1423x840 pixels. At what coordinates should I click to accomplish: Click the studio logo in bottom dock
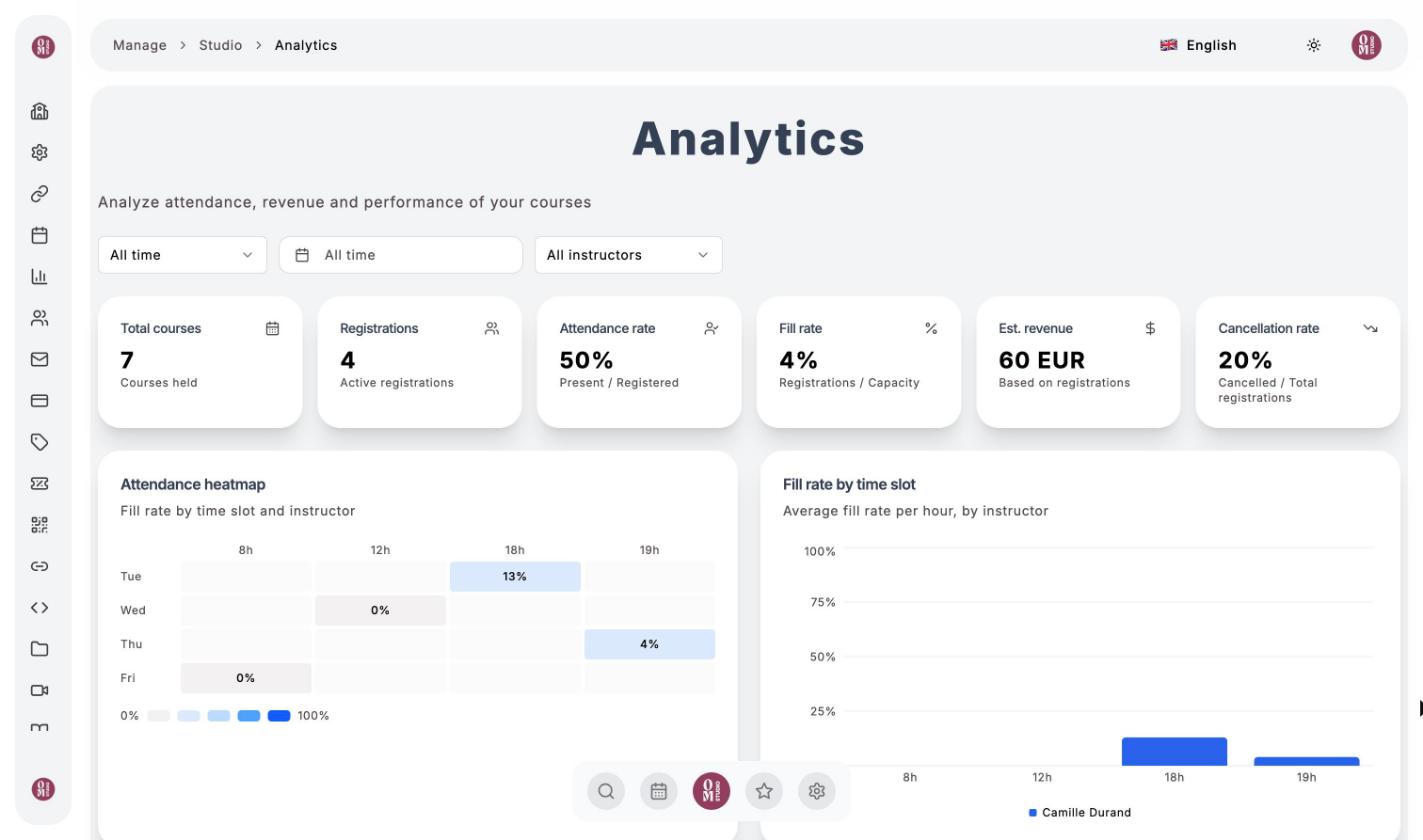(711, 791)
